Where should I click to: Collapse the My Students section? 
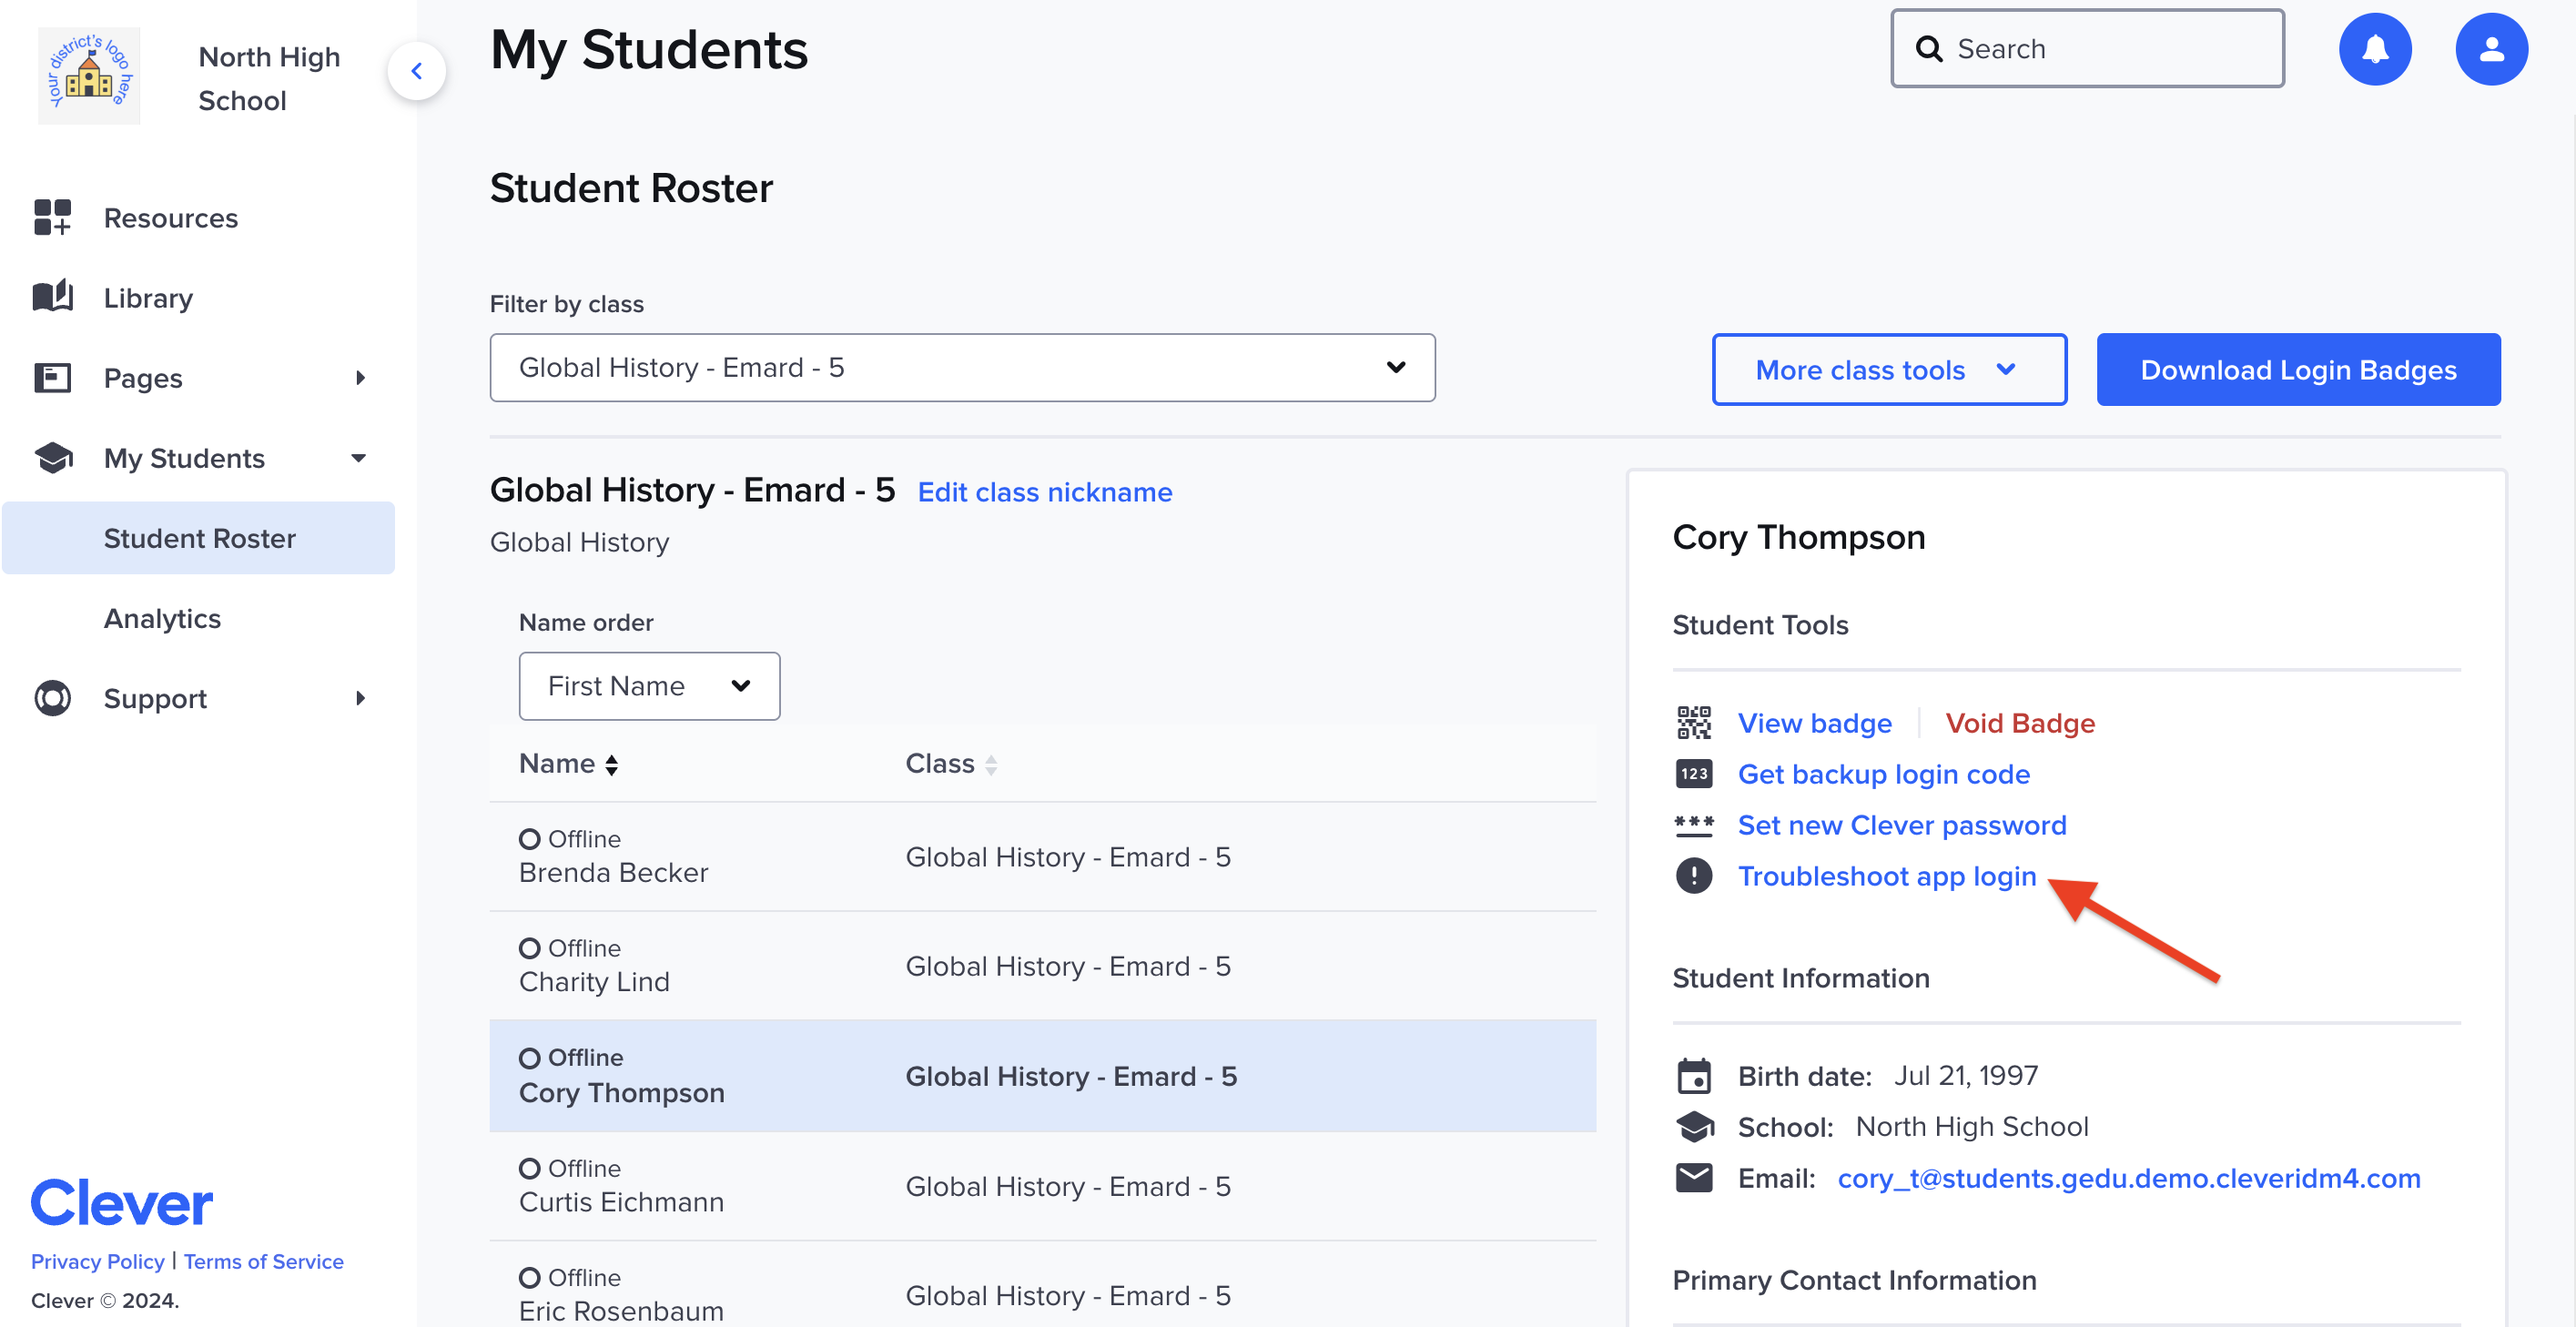click(358, 457)
